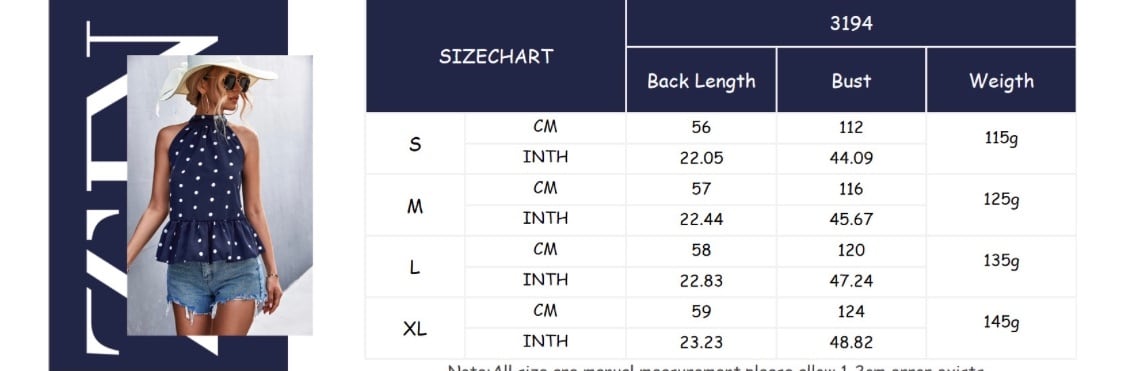The height and width of the screenshot is (371, 1125).
Task: Click the 120 bust value for L
Action: pyautogui.click(x=851, y=251)
